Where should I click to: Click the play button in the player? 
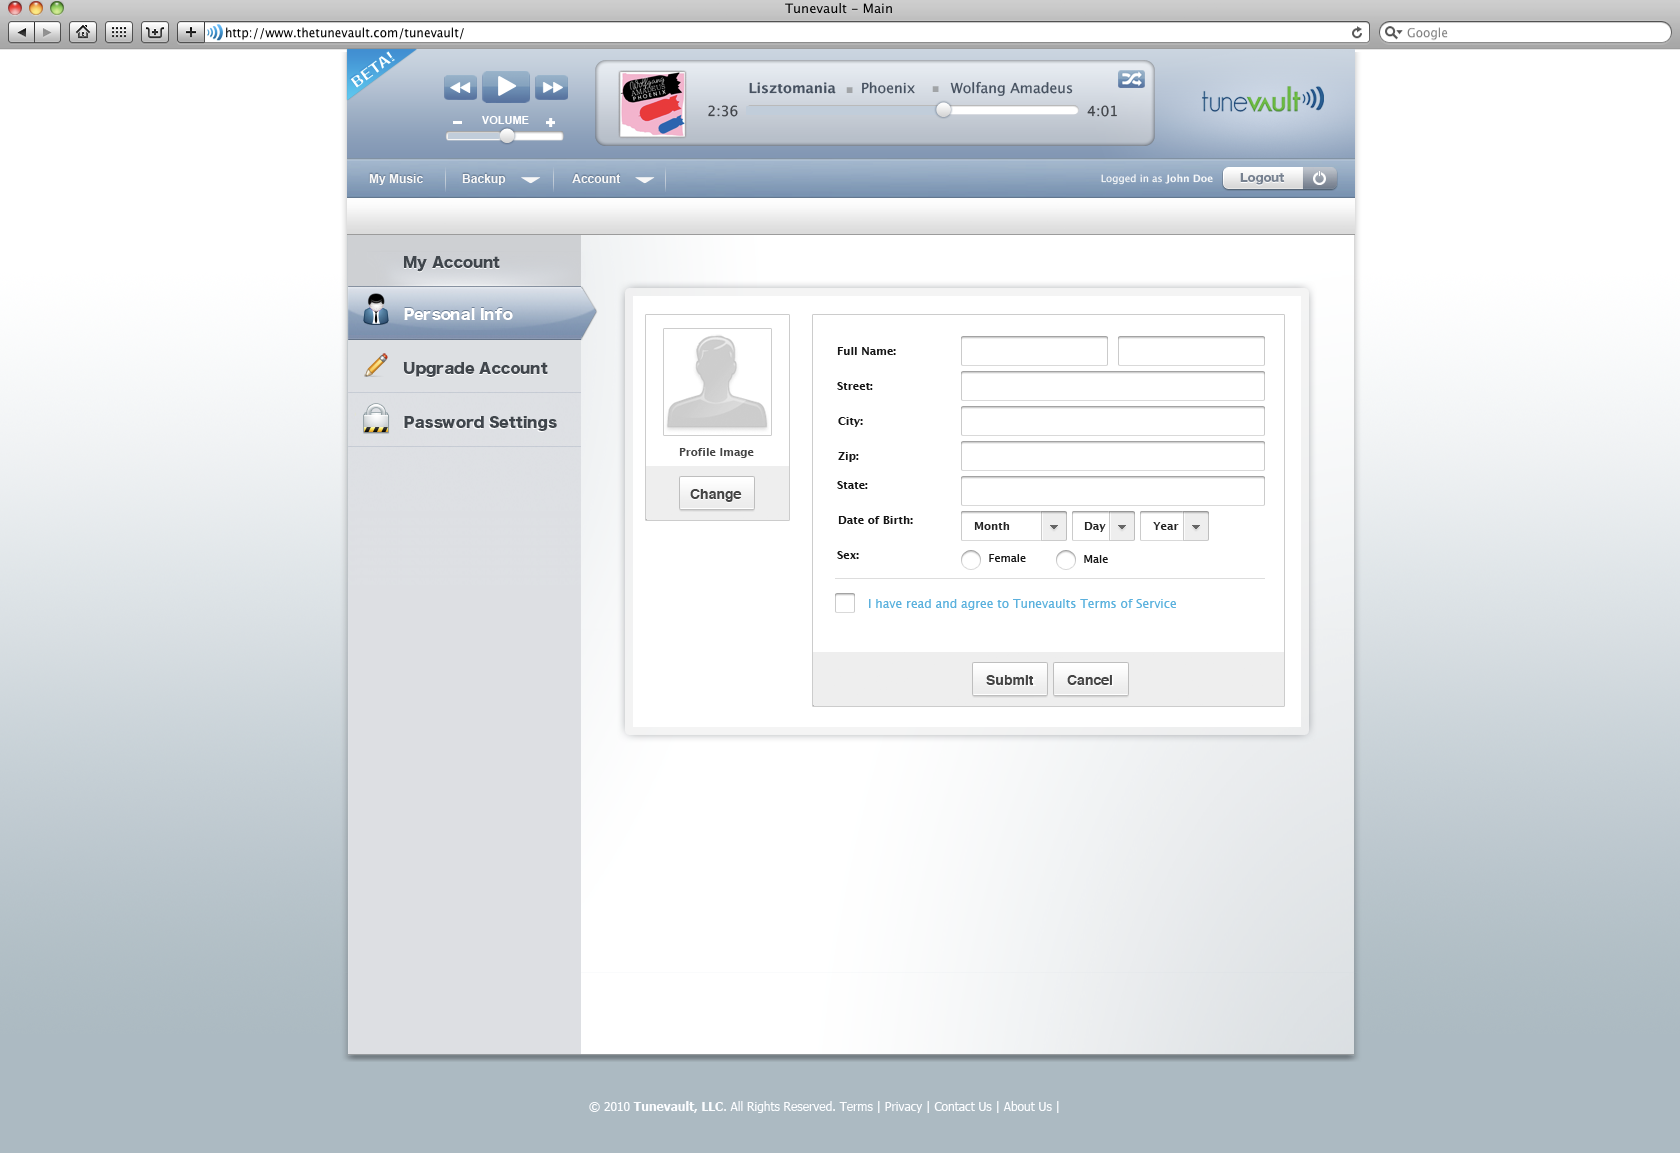[x=506, y=87]
